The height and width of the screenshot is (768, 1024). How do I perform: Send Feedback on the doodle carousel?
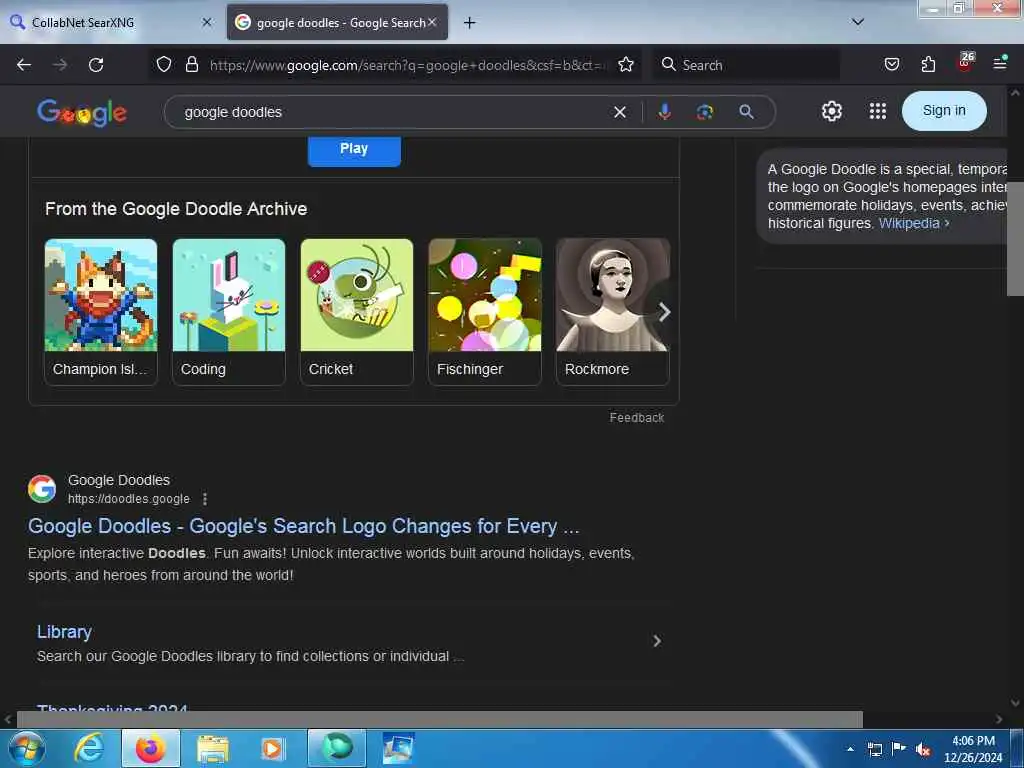pos(637,418)
